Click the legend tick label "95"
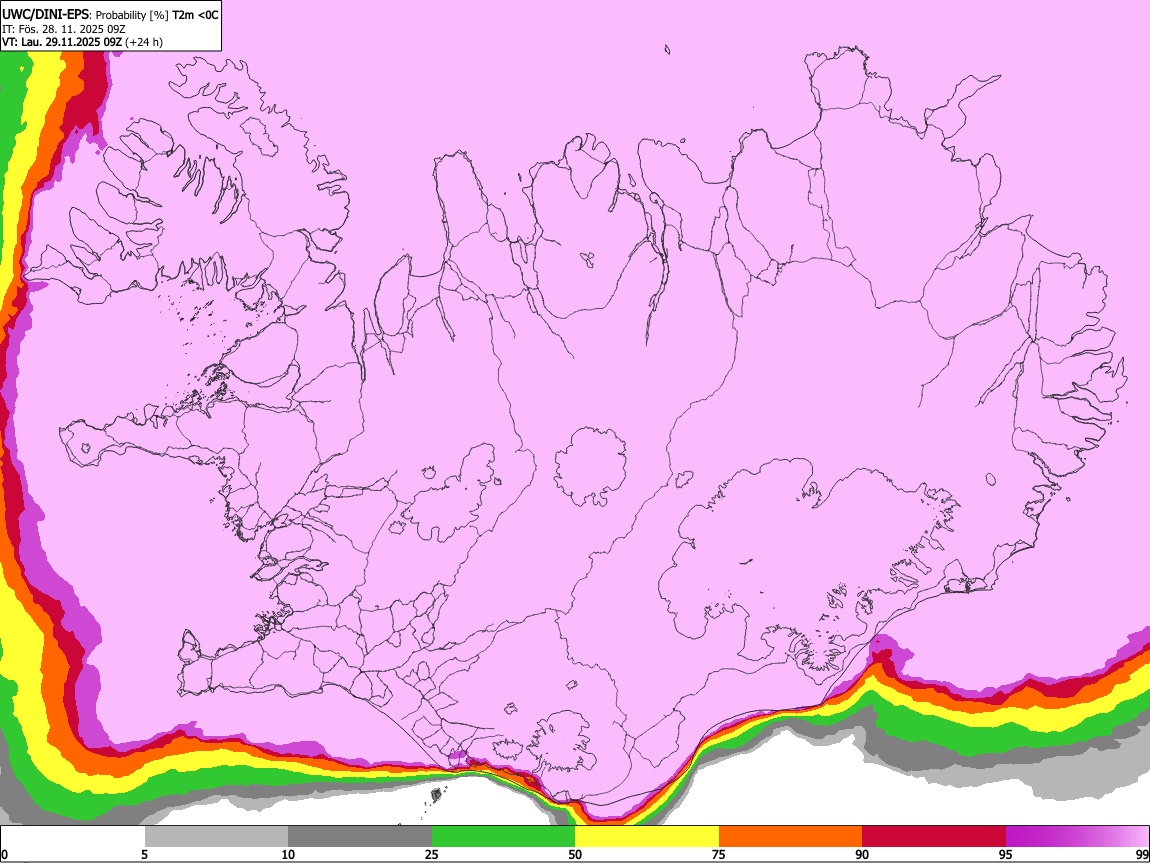 click(1006, 854)
